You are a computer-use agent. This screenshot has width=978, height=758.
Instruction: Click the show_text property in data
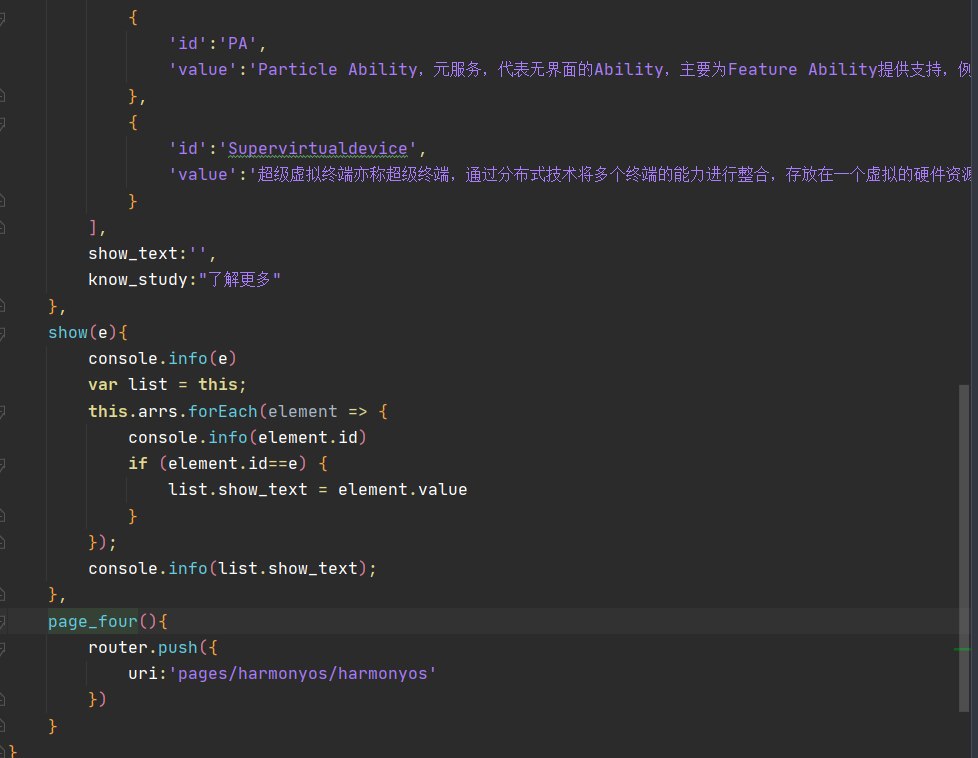[x=133, y=254]
